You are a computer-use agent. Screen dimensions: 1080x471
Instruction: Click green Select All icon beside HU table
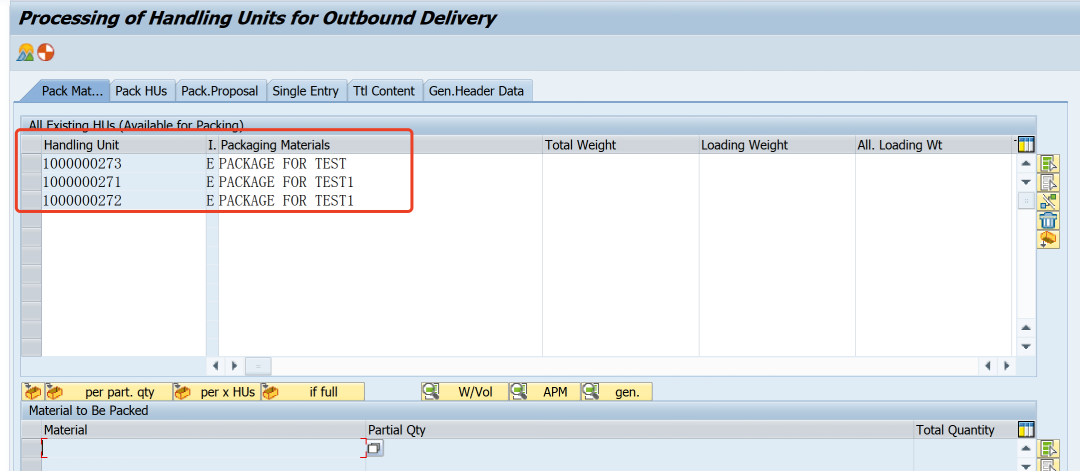(x=1048, y=165)
